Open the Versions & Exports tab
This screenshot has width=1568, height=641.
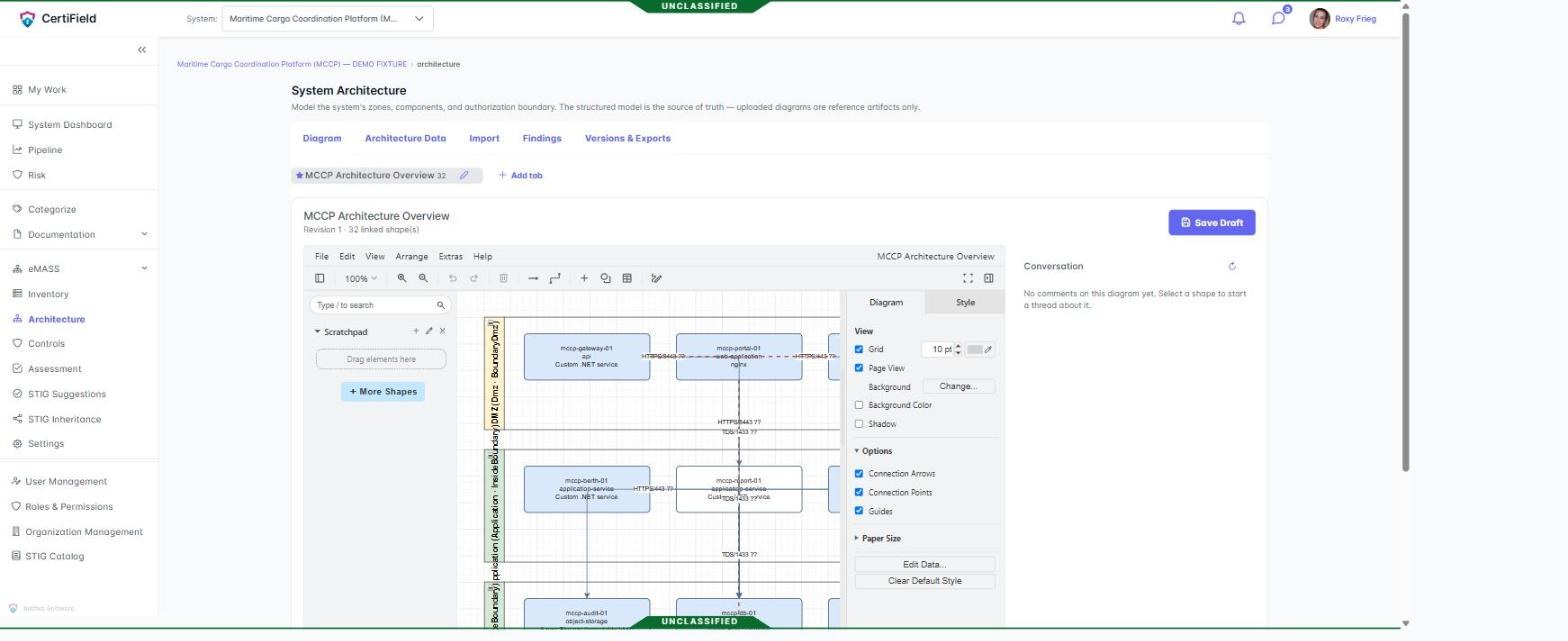pyautogui.click(x=627, y=138)
